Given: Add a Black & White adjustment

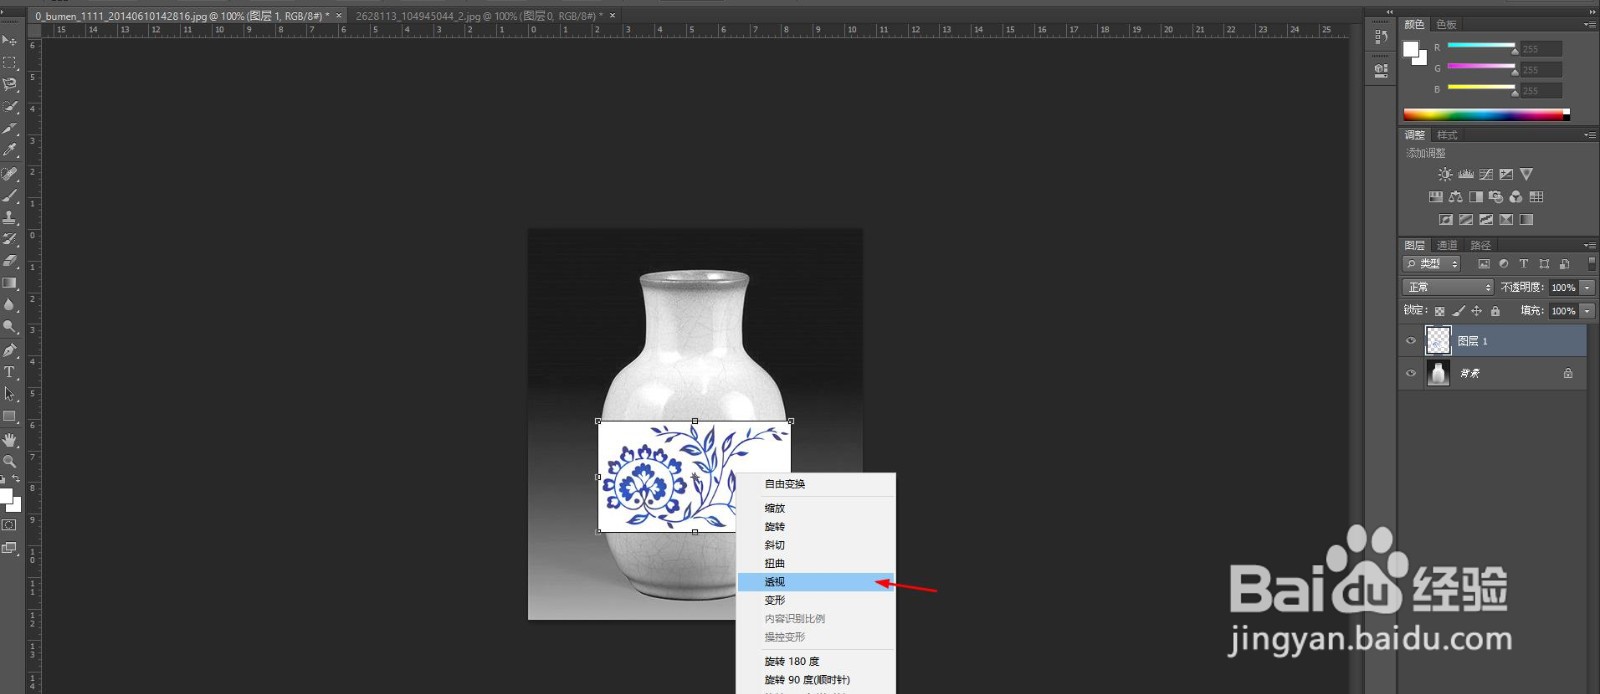Looking at the screenshot, I should pyautogui.click(x=1476, y=197).
